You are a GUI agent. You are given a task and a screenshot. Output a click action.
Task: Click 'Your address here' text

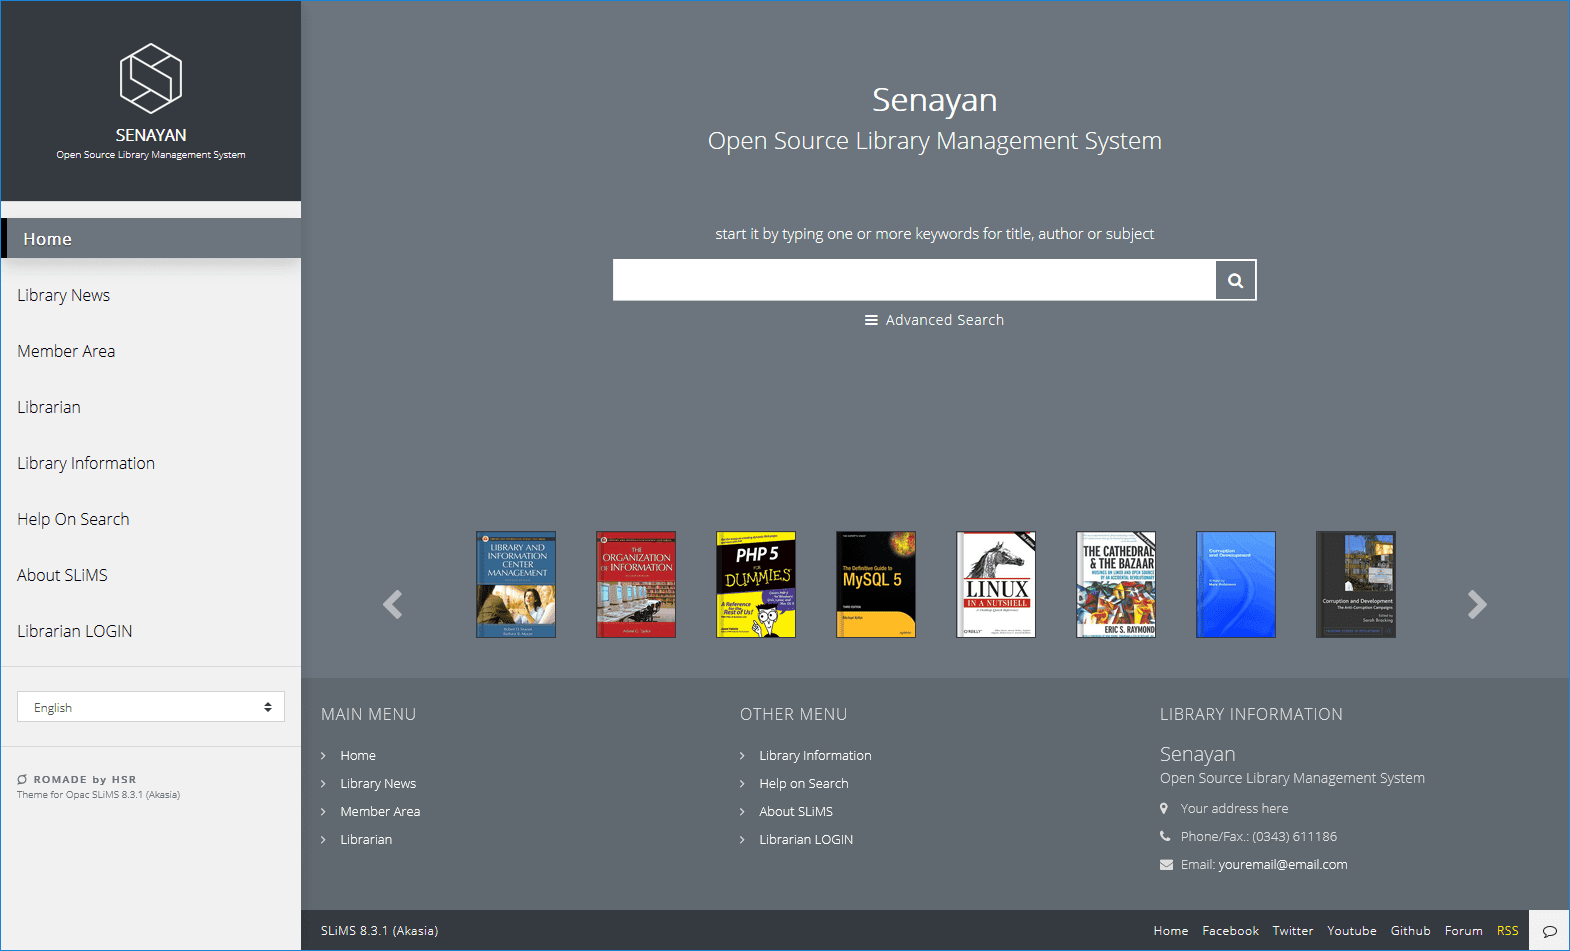pos(1234,809)
